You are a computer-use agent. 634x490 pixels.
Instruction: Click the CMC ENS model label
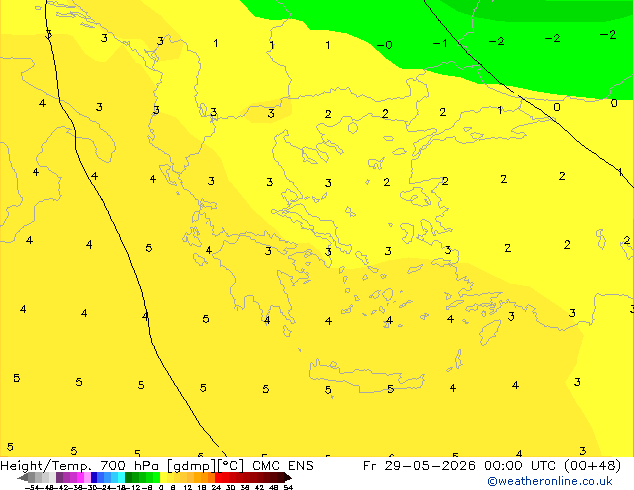[283, 466]
